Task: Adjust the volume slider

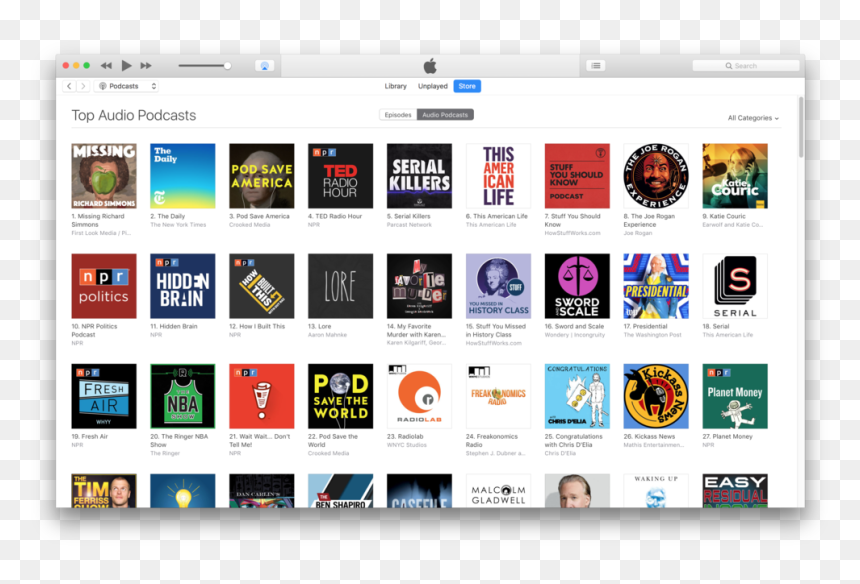Action: pos(204,66)
